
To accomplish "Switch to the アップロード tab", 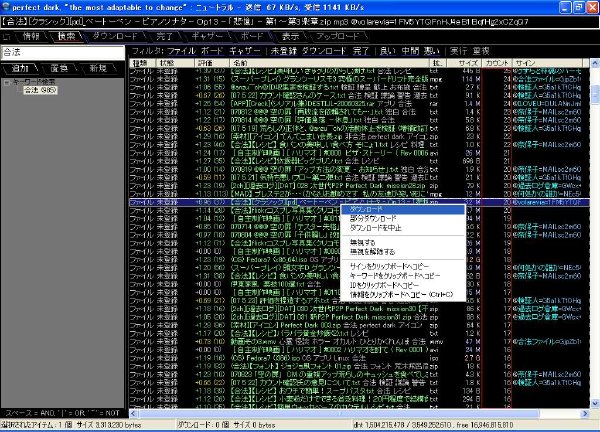I will 338,36.
